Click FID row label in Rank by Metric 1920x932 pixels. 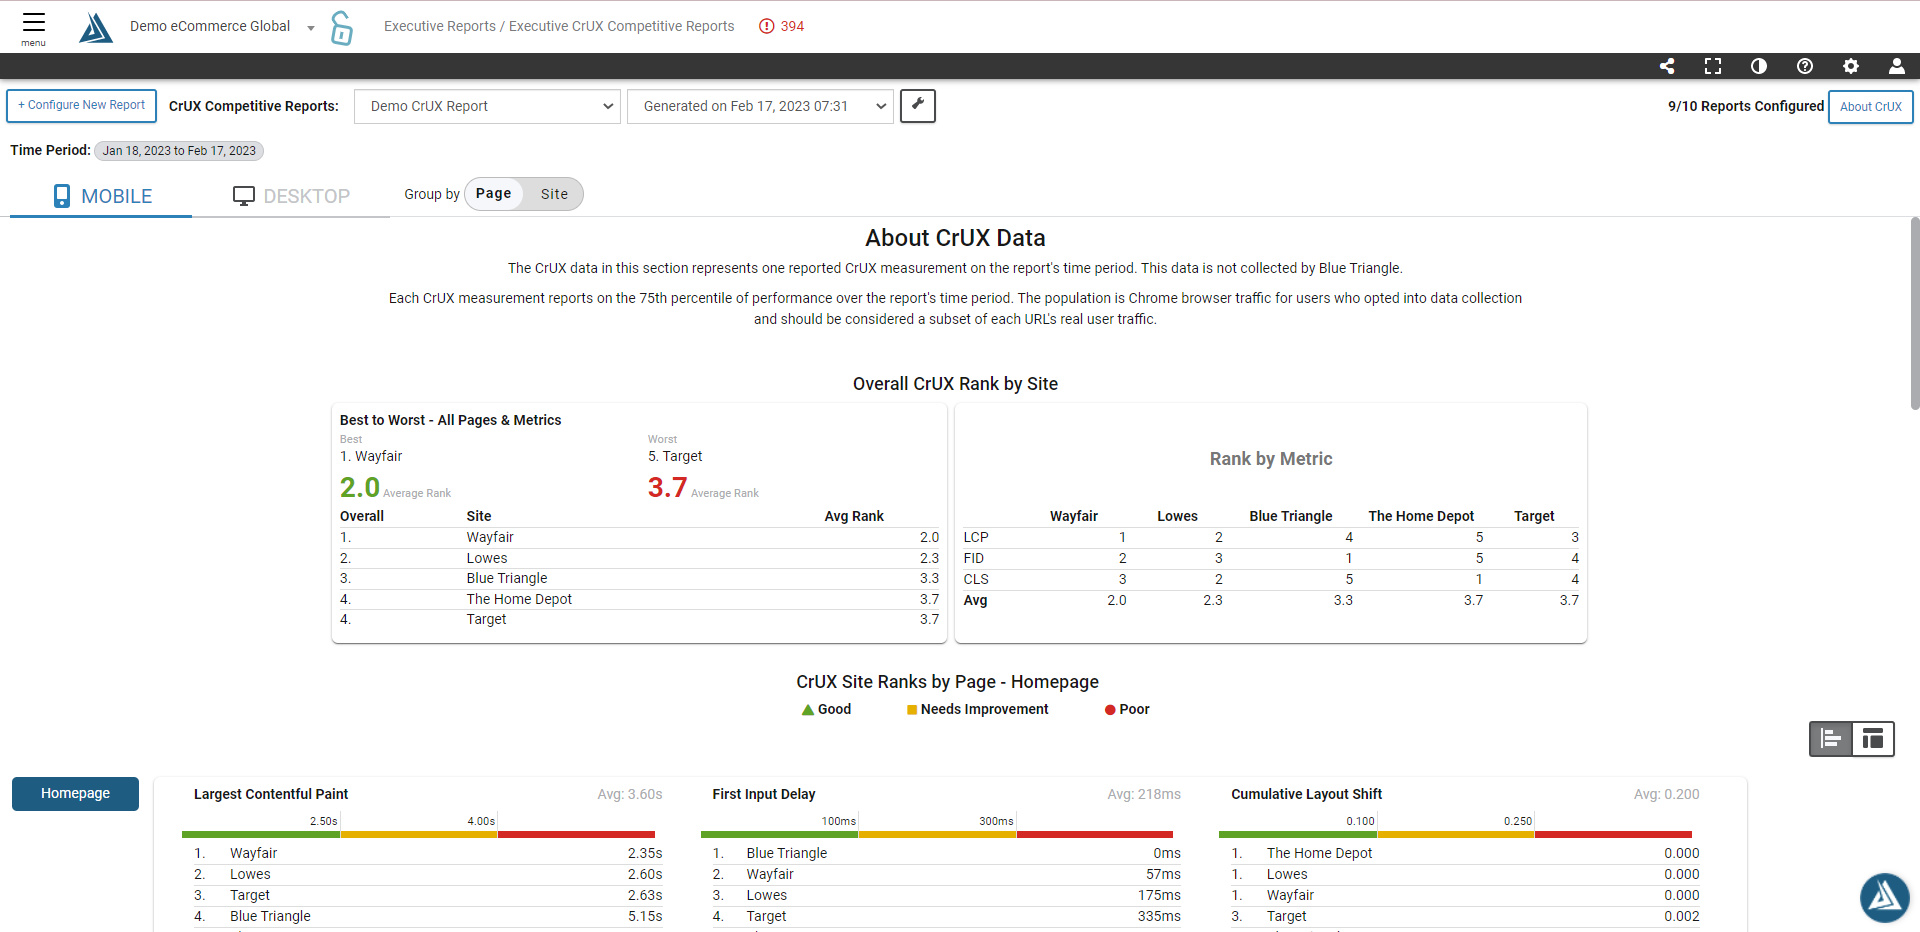click(974, 558)
